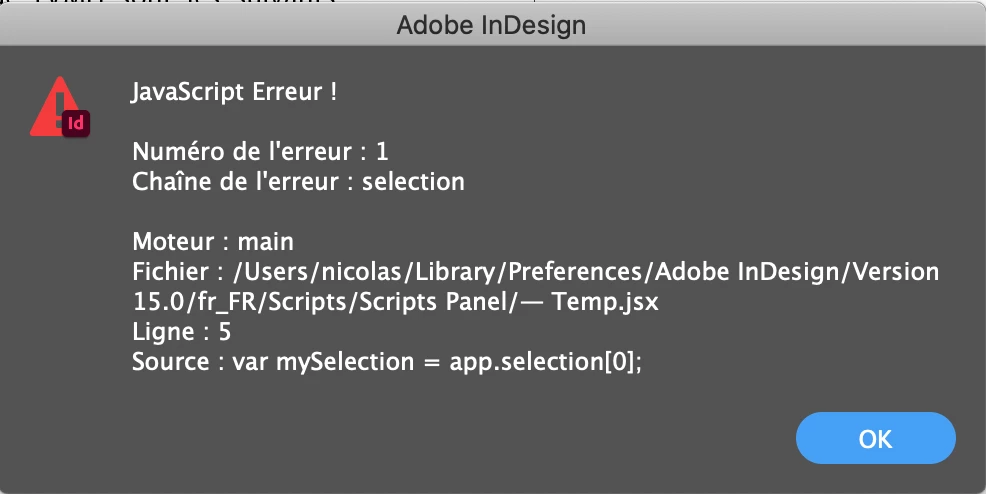Click the /Users/nicolas/Library path text
986x494 pixels.
pyautogui.click(x=367, y=272)
